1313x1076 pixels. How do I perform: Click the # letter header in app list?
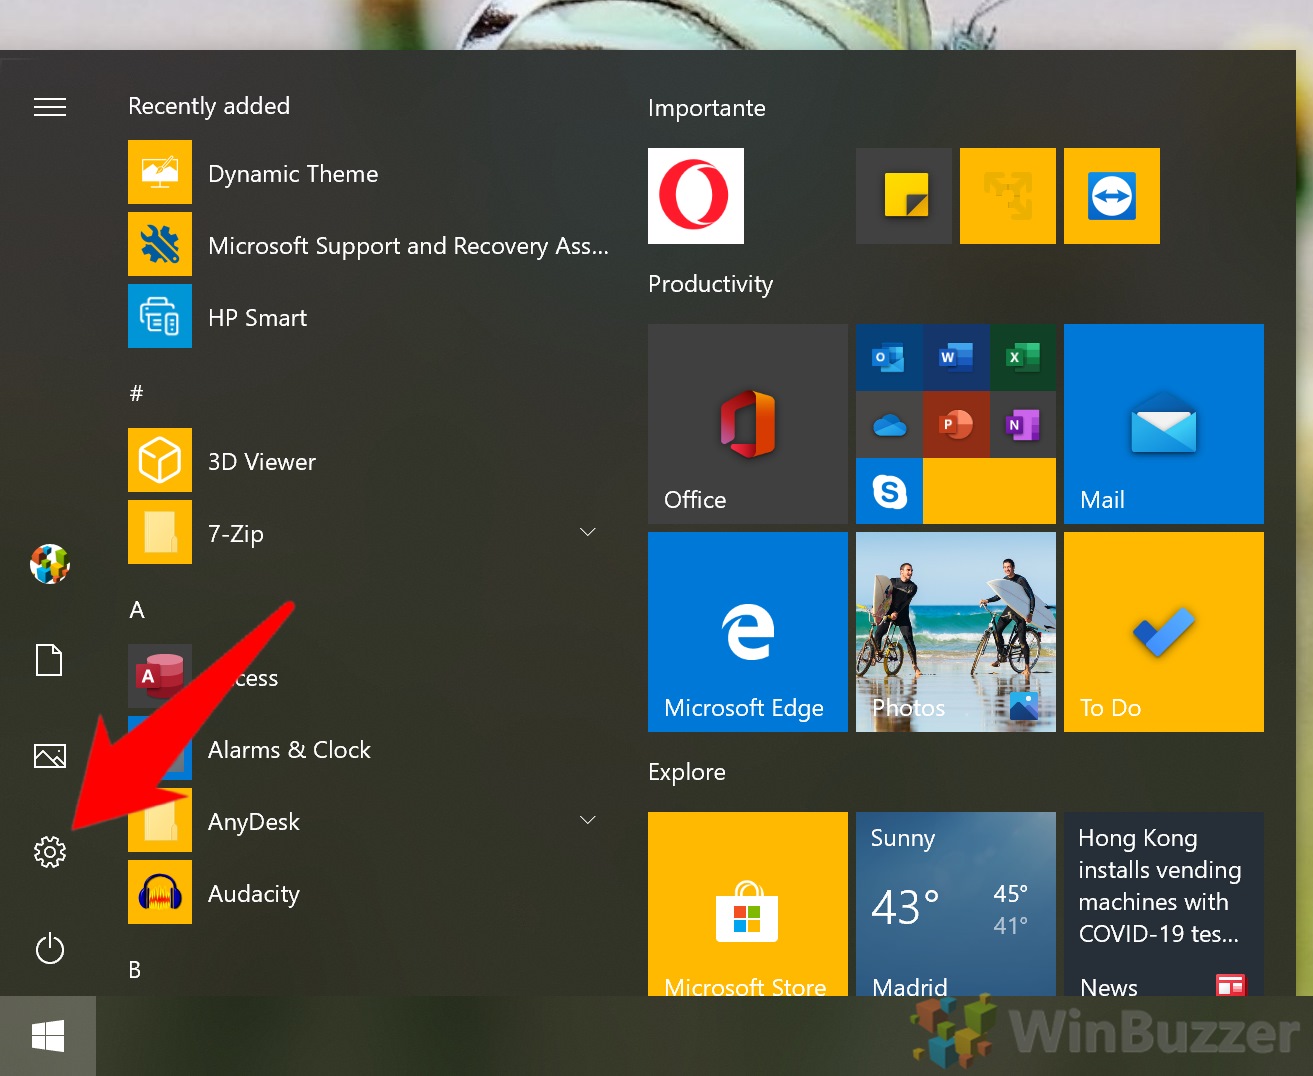[x=137, y=393]
